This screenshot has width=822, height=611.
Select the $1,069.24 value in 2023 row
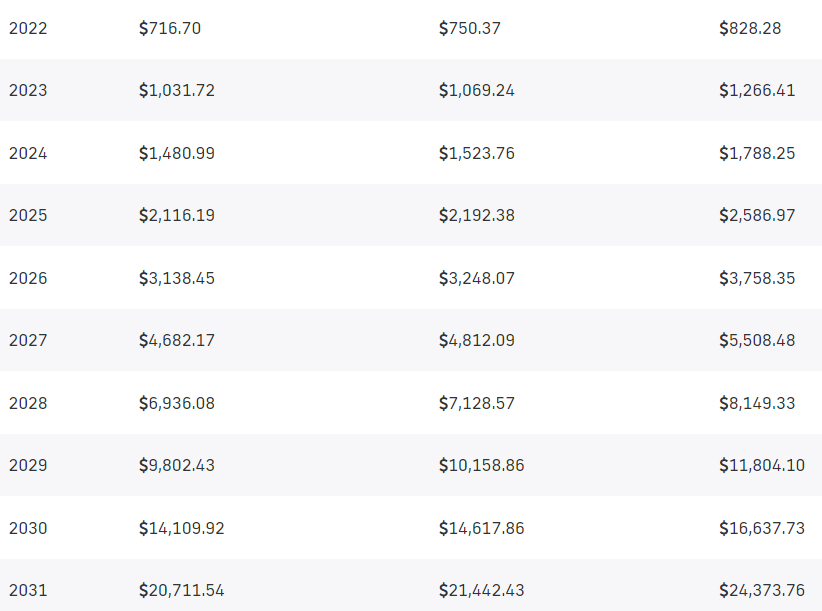point(477,91)
